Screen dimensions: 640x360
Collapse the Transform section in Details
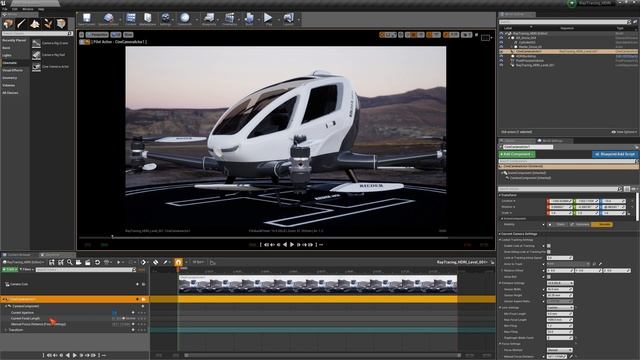point(500,195)
